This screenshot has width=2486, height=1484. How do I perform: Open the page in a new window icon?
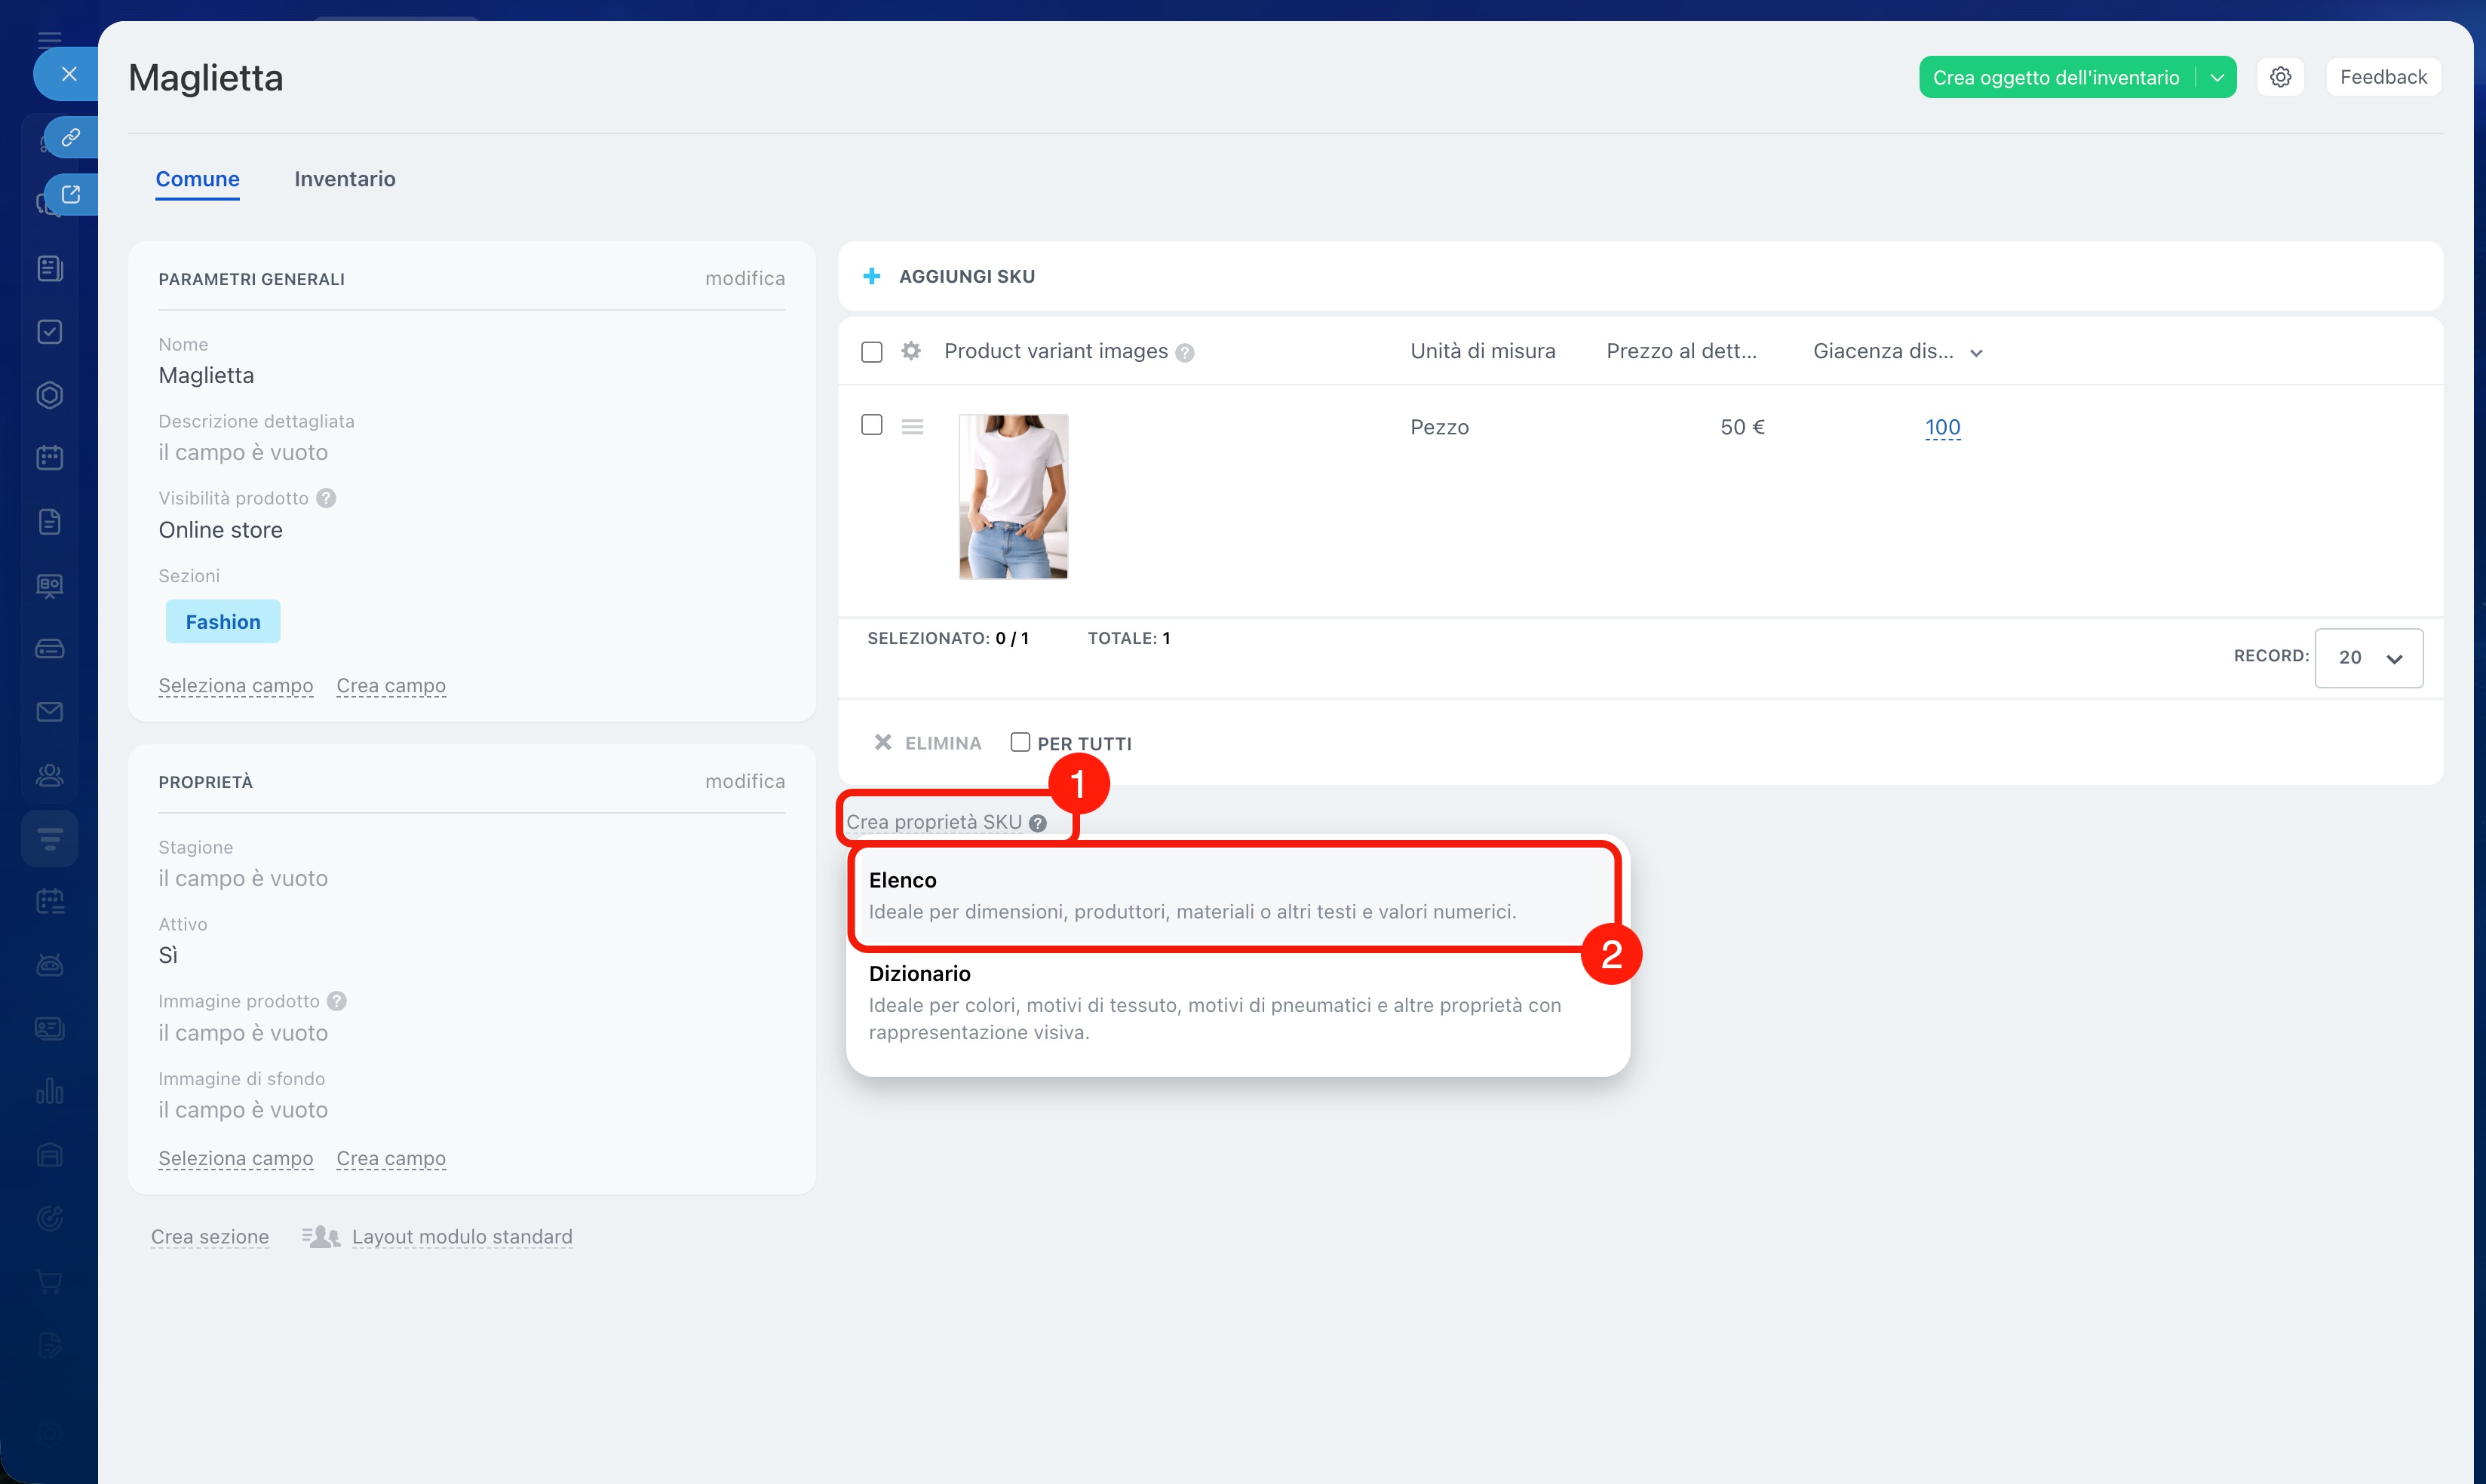click(x=70, y=194)
